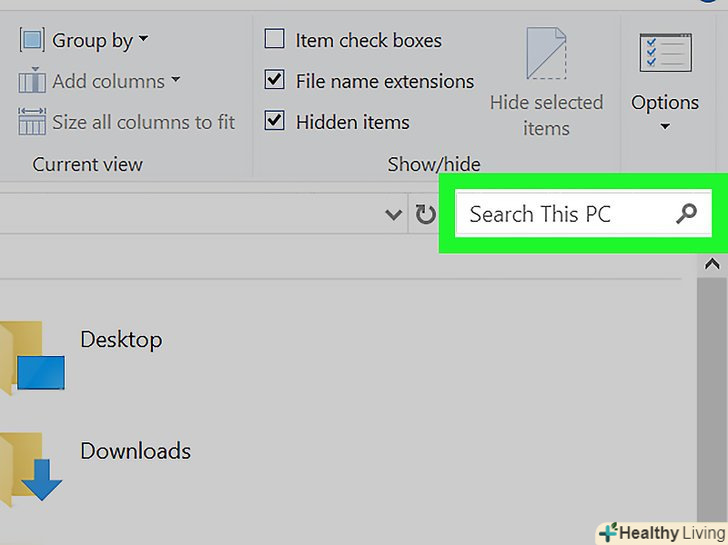Click the Group by icon
The height and width of the screenshot is (545, 728).
[32, 41]
